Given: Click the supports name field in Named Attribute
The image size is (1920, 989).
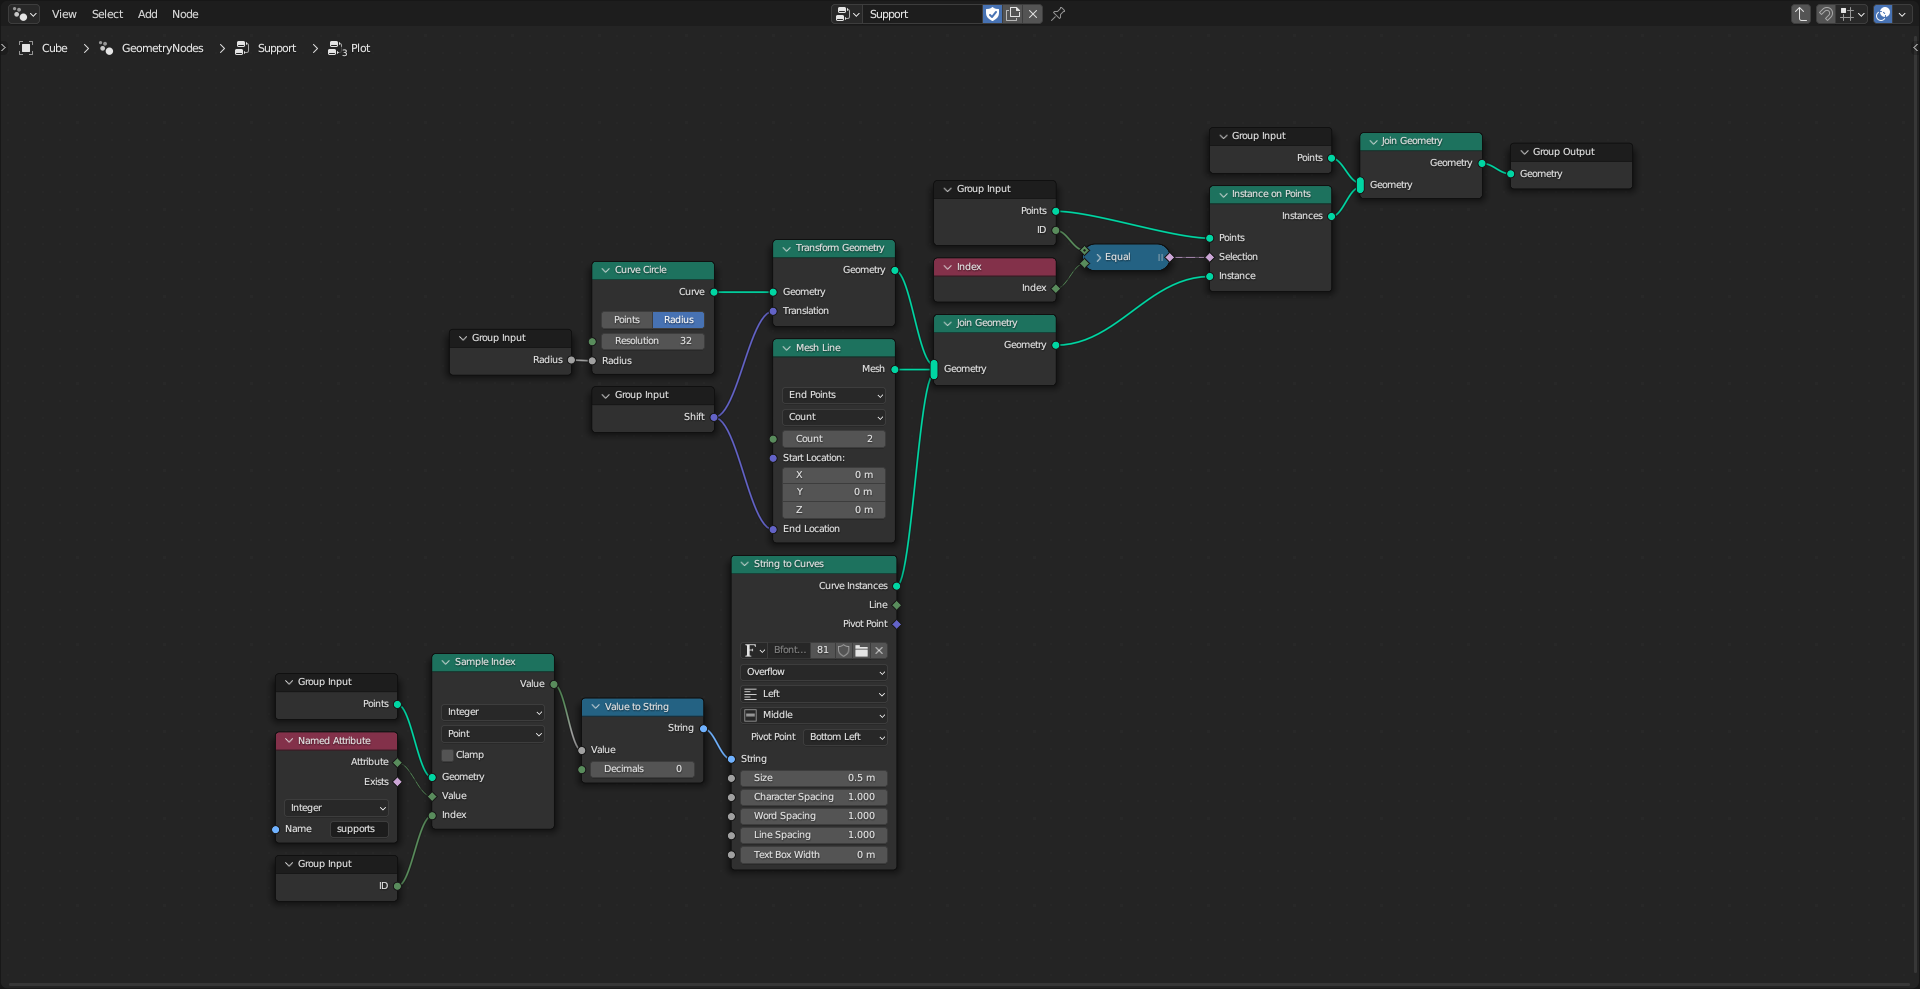Looking at the screenshot, I should click(359, 829).
